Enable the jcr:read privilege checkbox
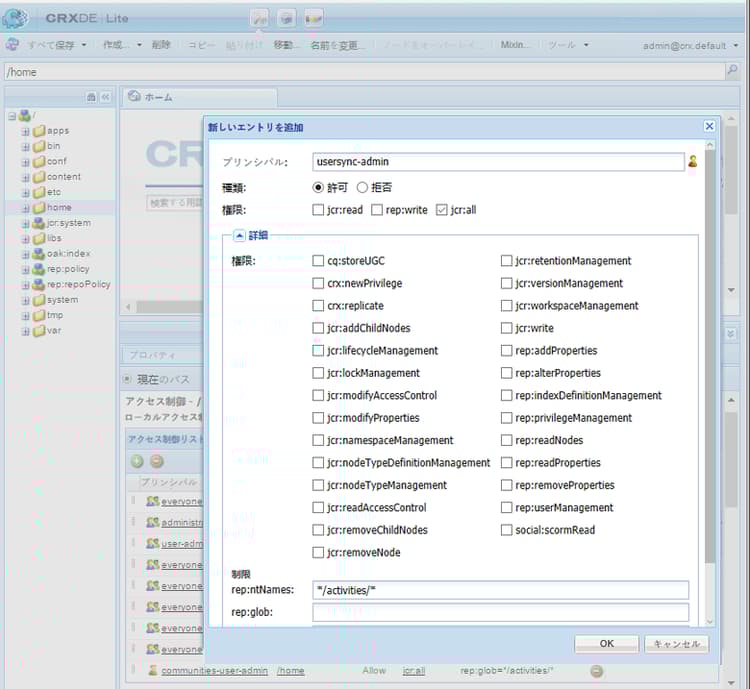This screenshot has width=750, height=689. [318, 210]
